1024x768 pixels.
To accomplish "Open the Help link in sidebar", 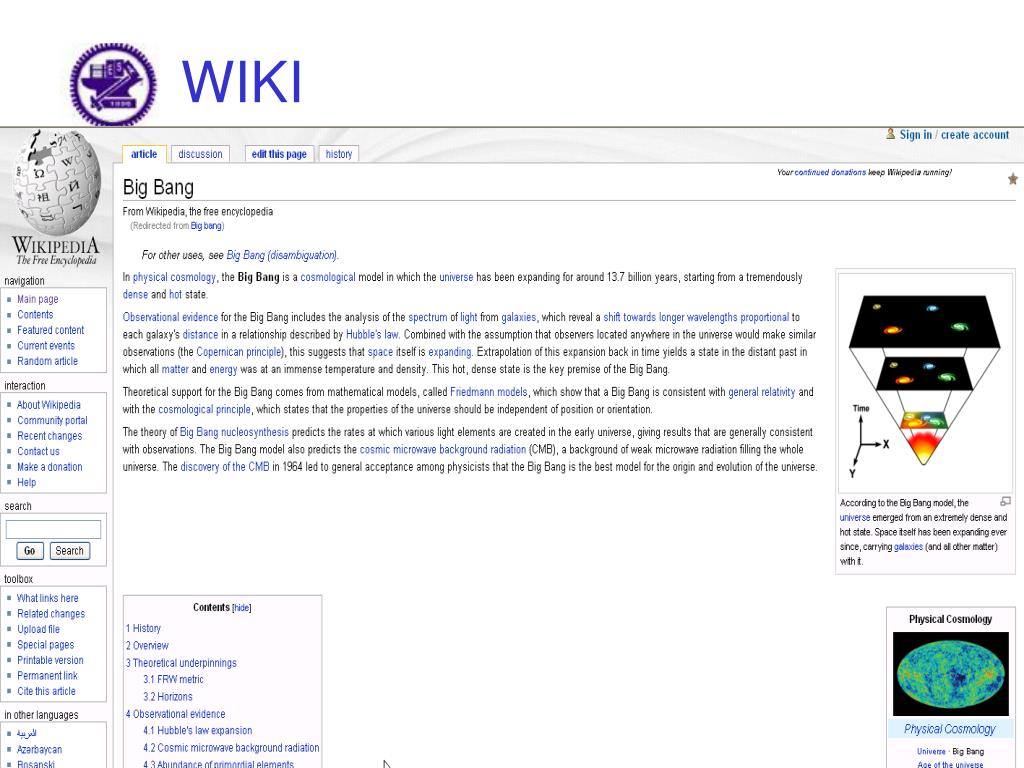I will pyautogui.click(x=26, y=483).
